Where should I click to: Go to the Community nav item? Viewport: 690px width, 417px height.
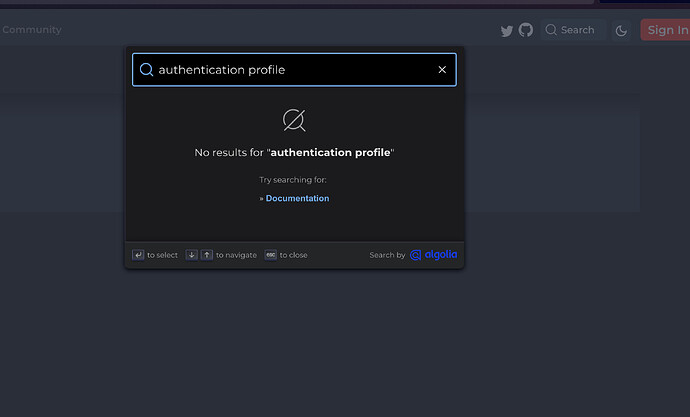pyautogui.click(x=32, y=30)
